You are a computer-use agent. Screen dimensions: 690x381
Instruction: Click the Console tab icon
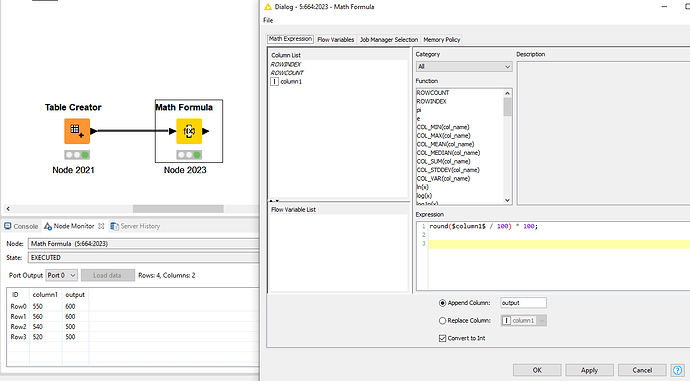(7, 226)
